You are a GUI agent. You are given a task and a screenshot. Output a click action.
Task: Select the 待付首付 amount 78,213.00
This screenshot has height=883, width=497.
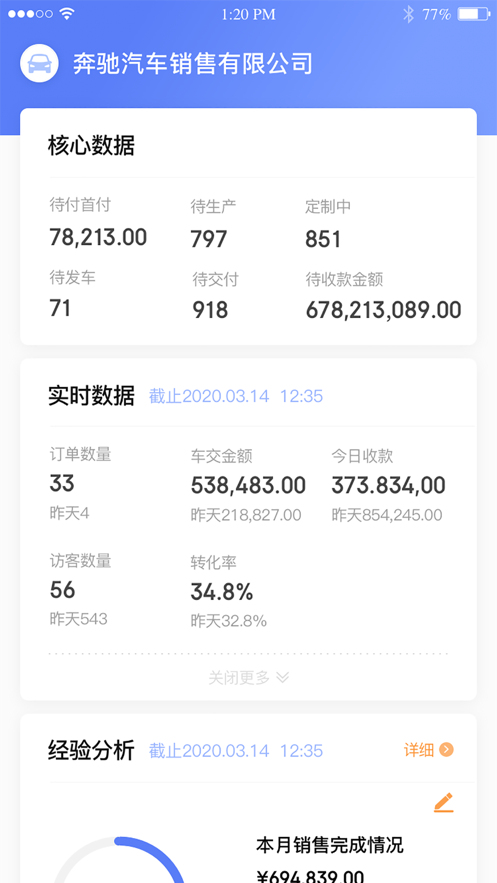(98, 237)
